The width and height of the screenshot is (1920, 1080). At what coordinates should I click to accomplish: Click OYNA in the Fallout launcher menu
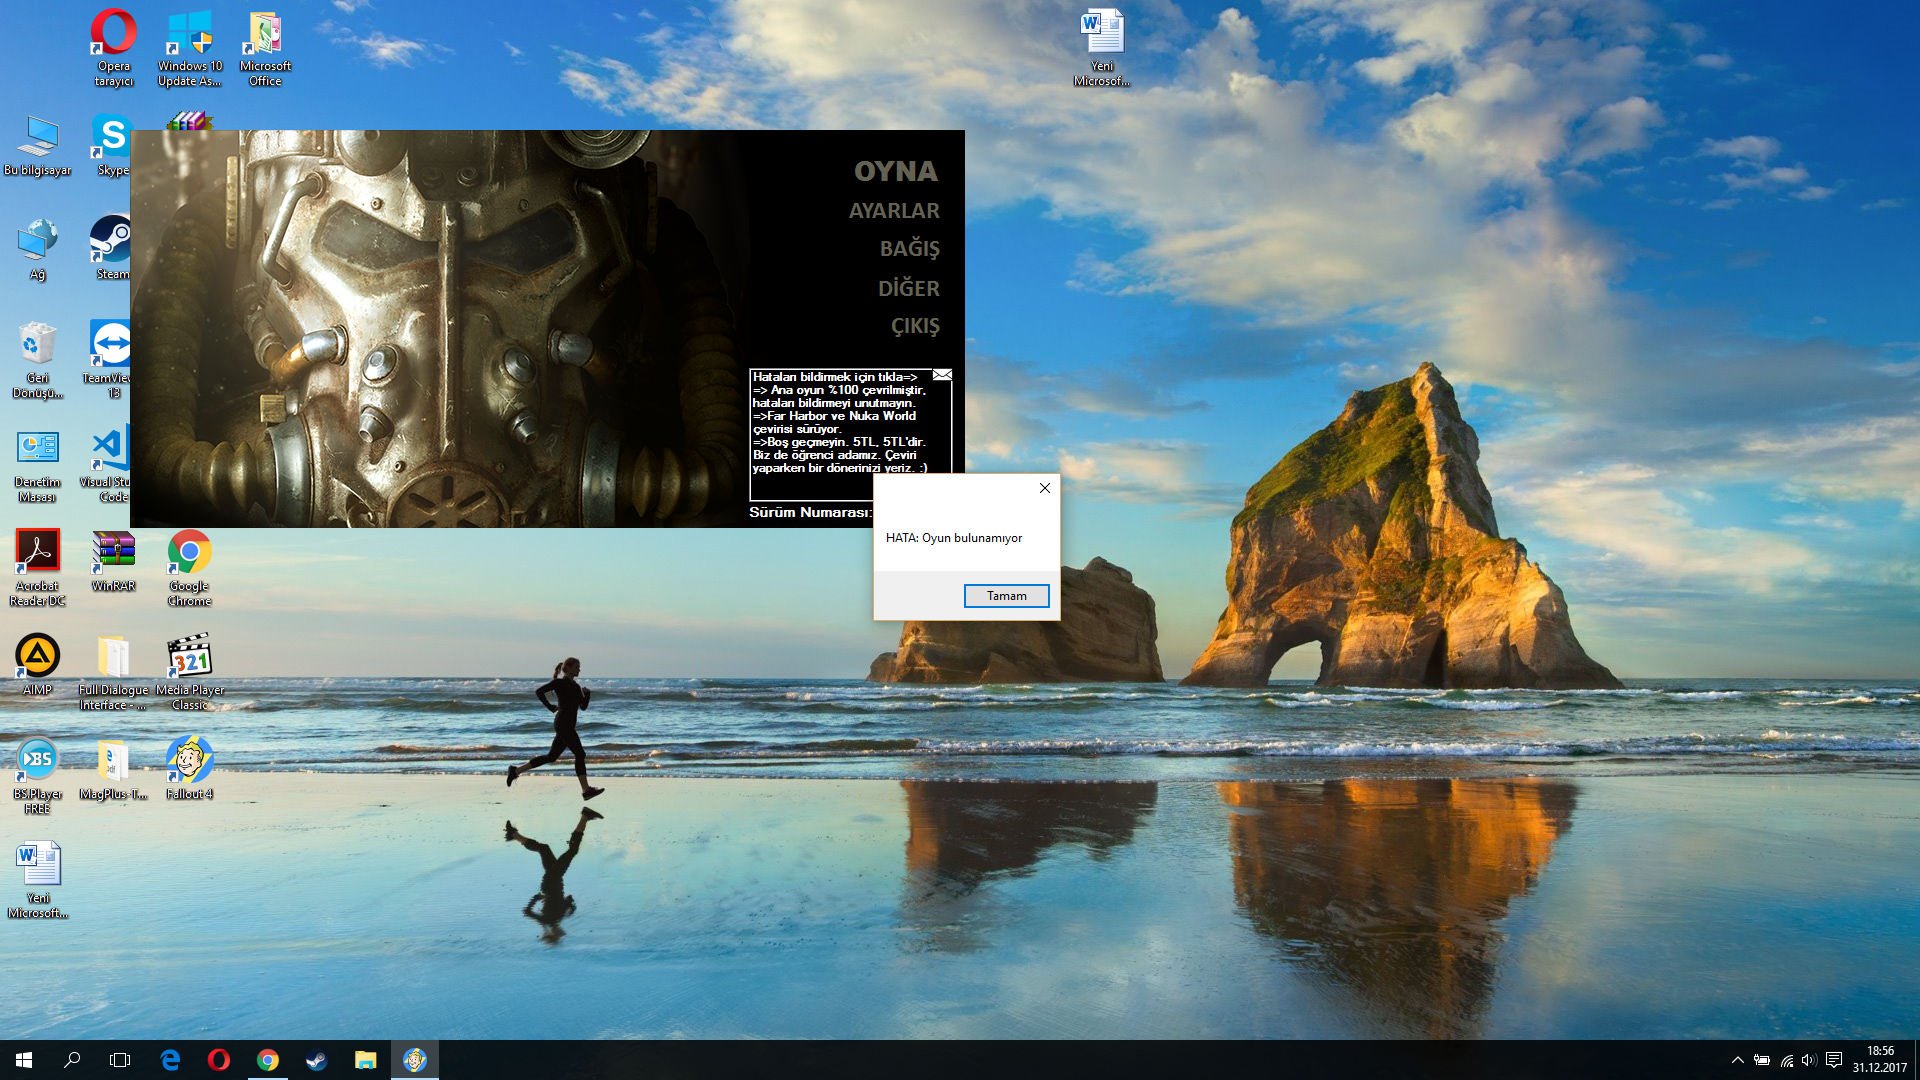[x=895, y=171]
